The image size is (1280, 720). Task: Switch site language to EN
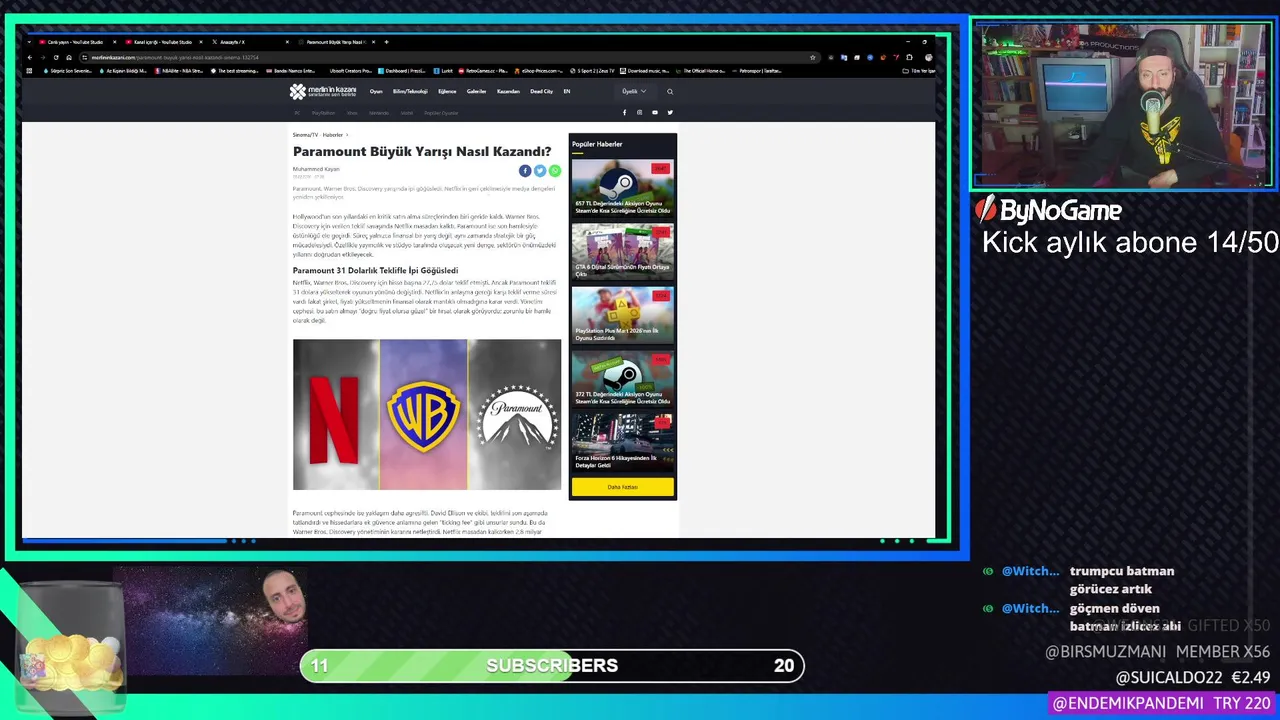(x=567, y=91)
